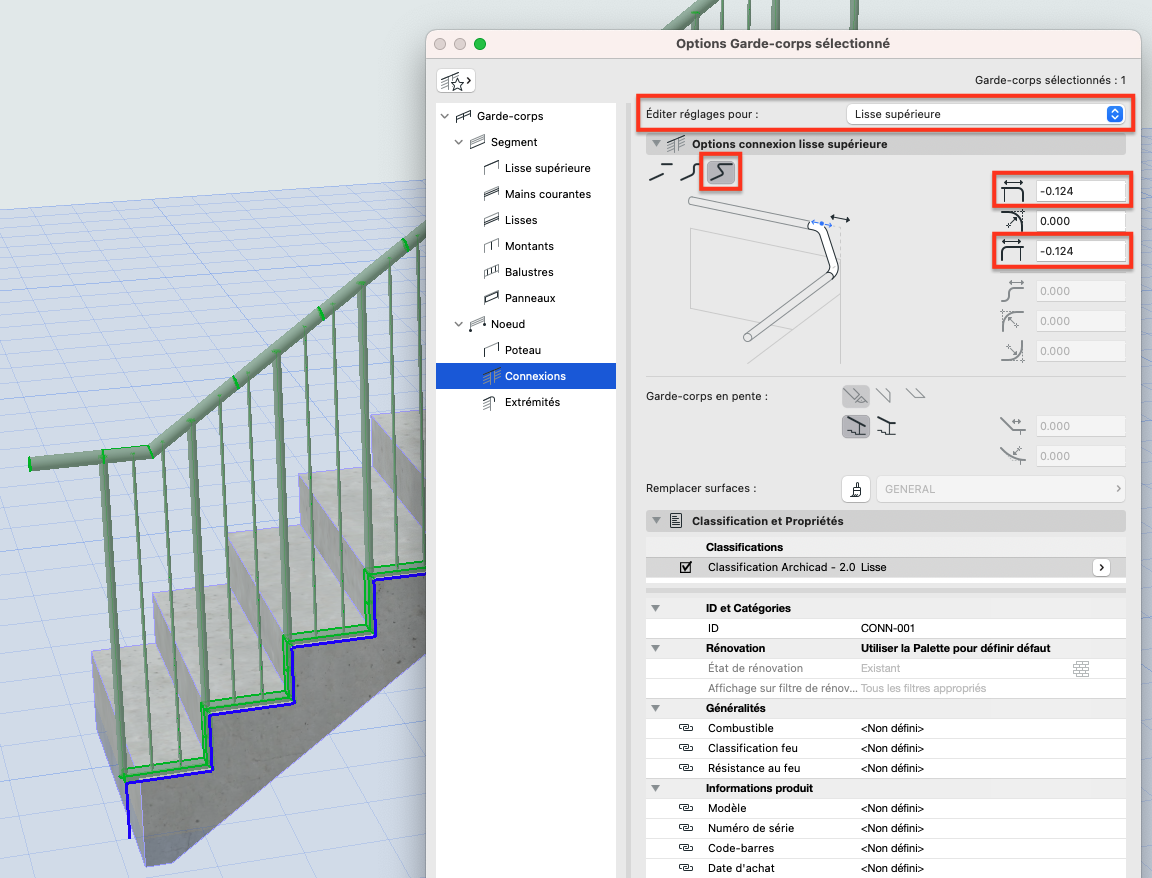This screenshot has width=1152, height=878.
Task: Click the Résistance au feu link icon
Action: tap(685, 768)
